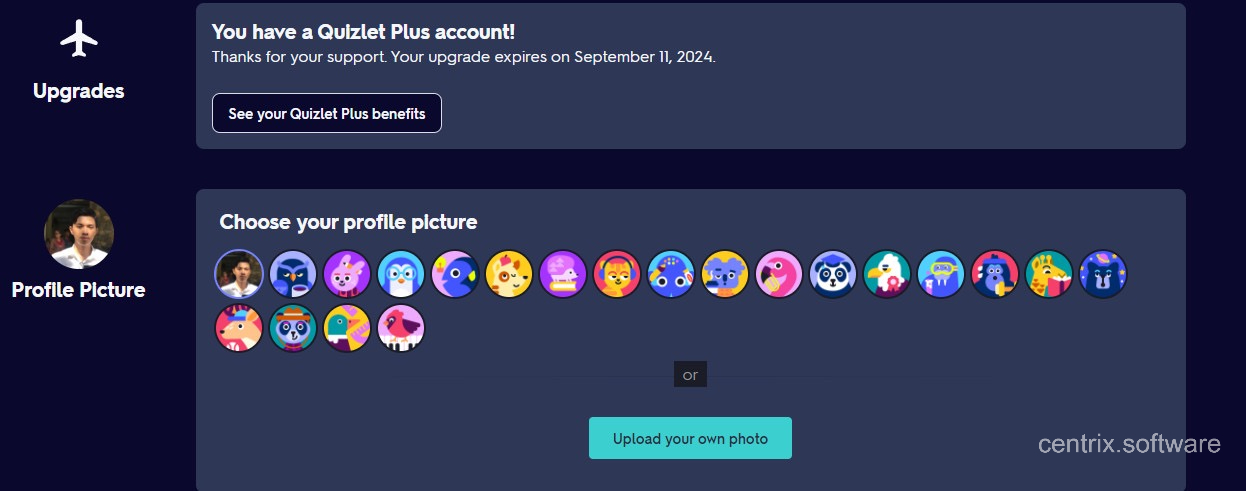Image resolution: width=1246 pixels, height=491 pixels.
Task: Choose the raccoon with hat avatar
Action: coord(293,329)
